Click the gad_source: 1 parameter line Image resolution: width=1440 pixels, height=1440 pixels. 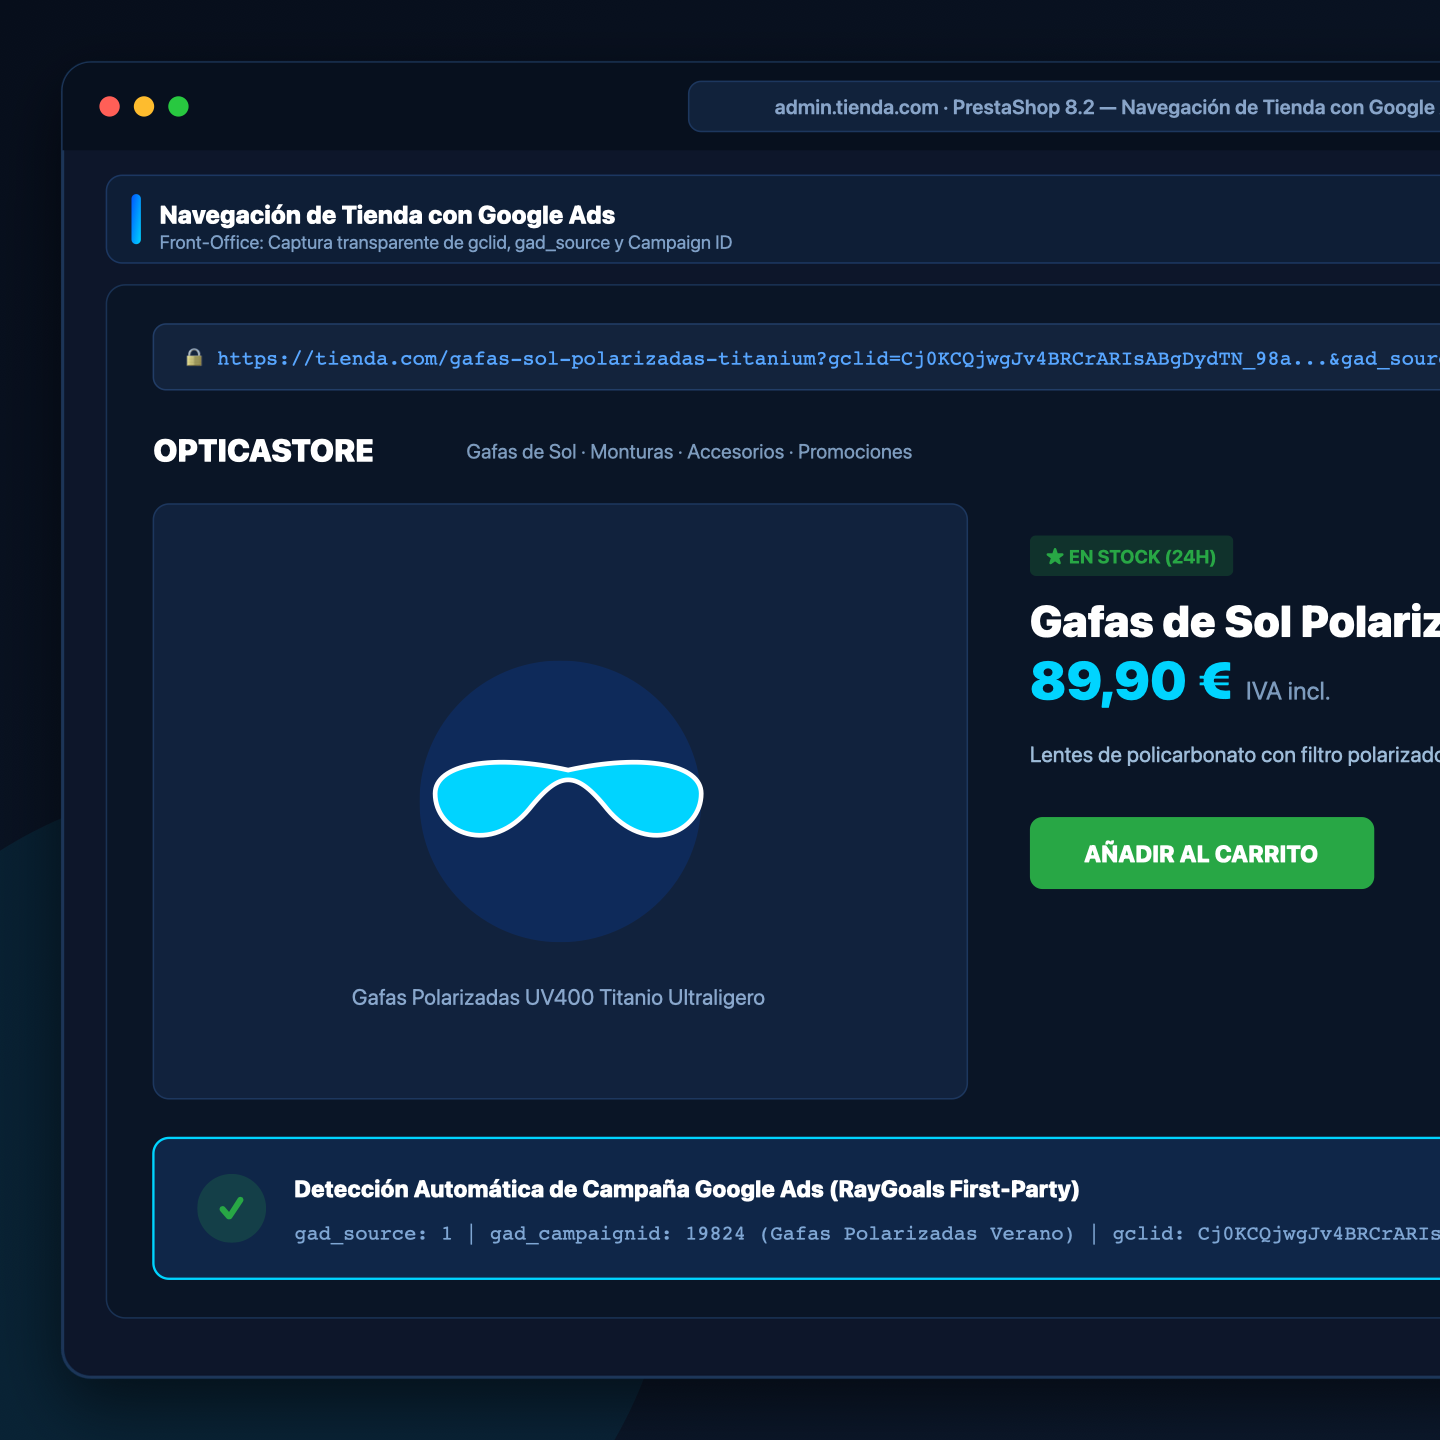point(867,1234)
